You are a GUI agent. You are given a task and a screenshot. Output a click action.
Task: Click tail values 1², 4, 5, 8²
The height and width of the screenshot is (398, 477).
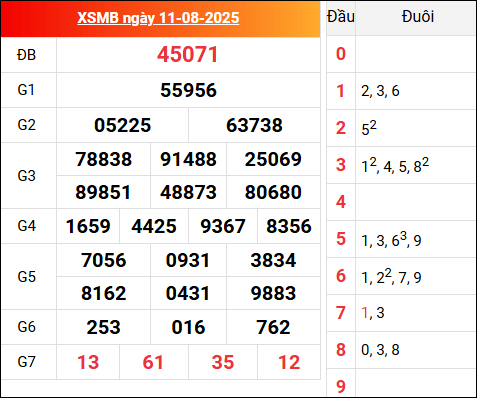pos(395,165)
